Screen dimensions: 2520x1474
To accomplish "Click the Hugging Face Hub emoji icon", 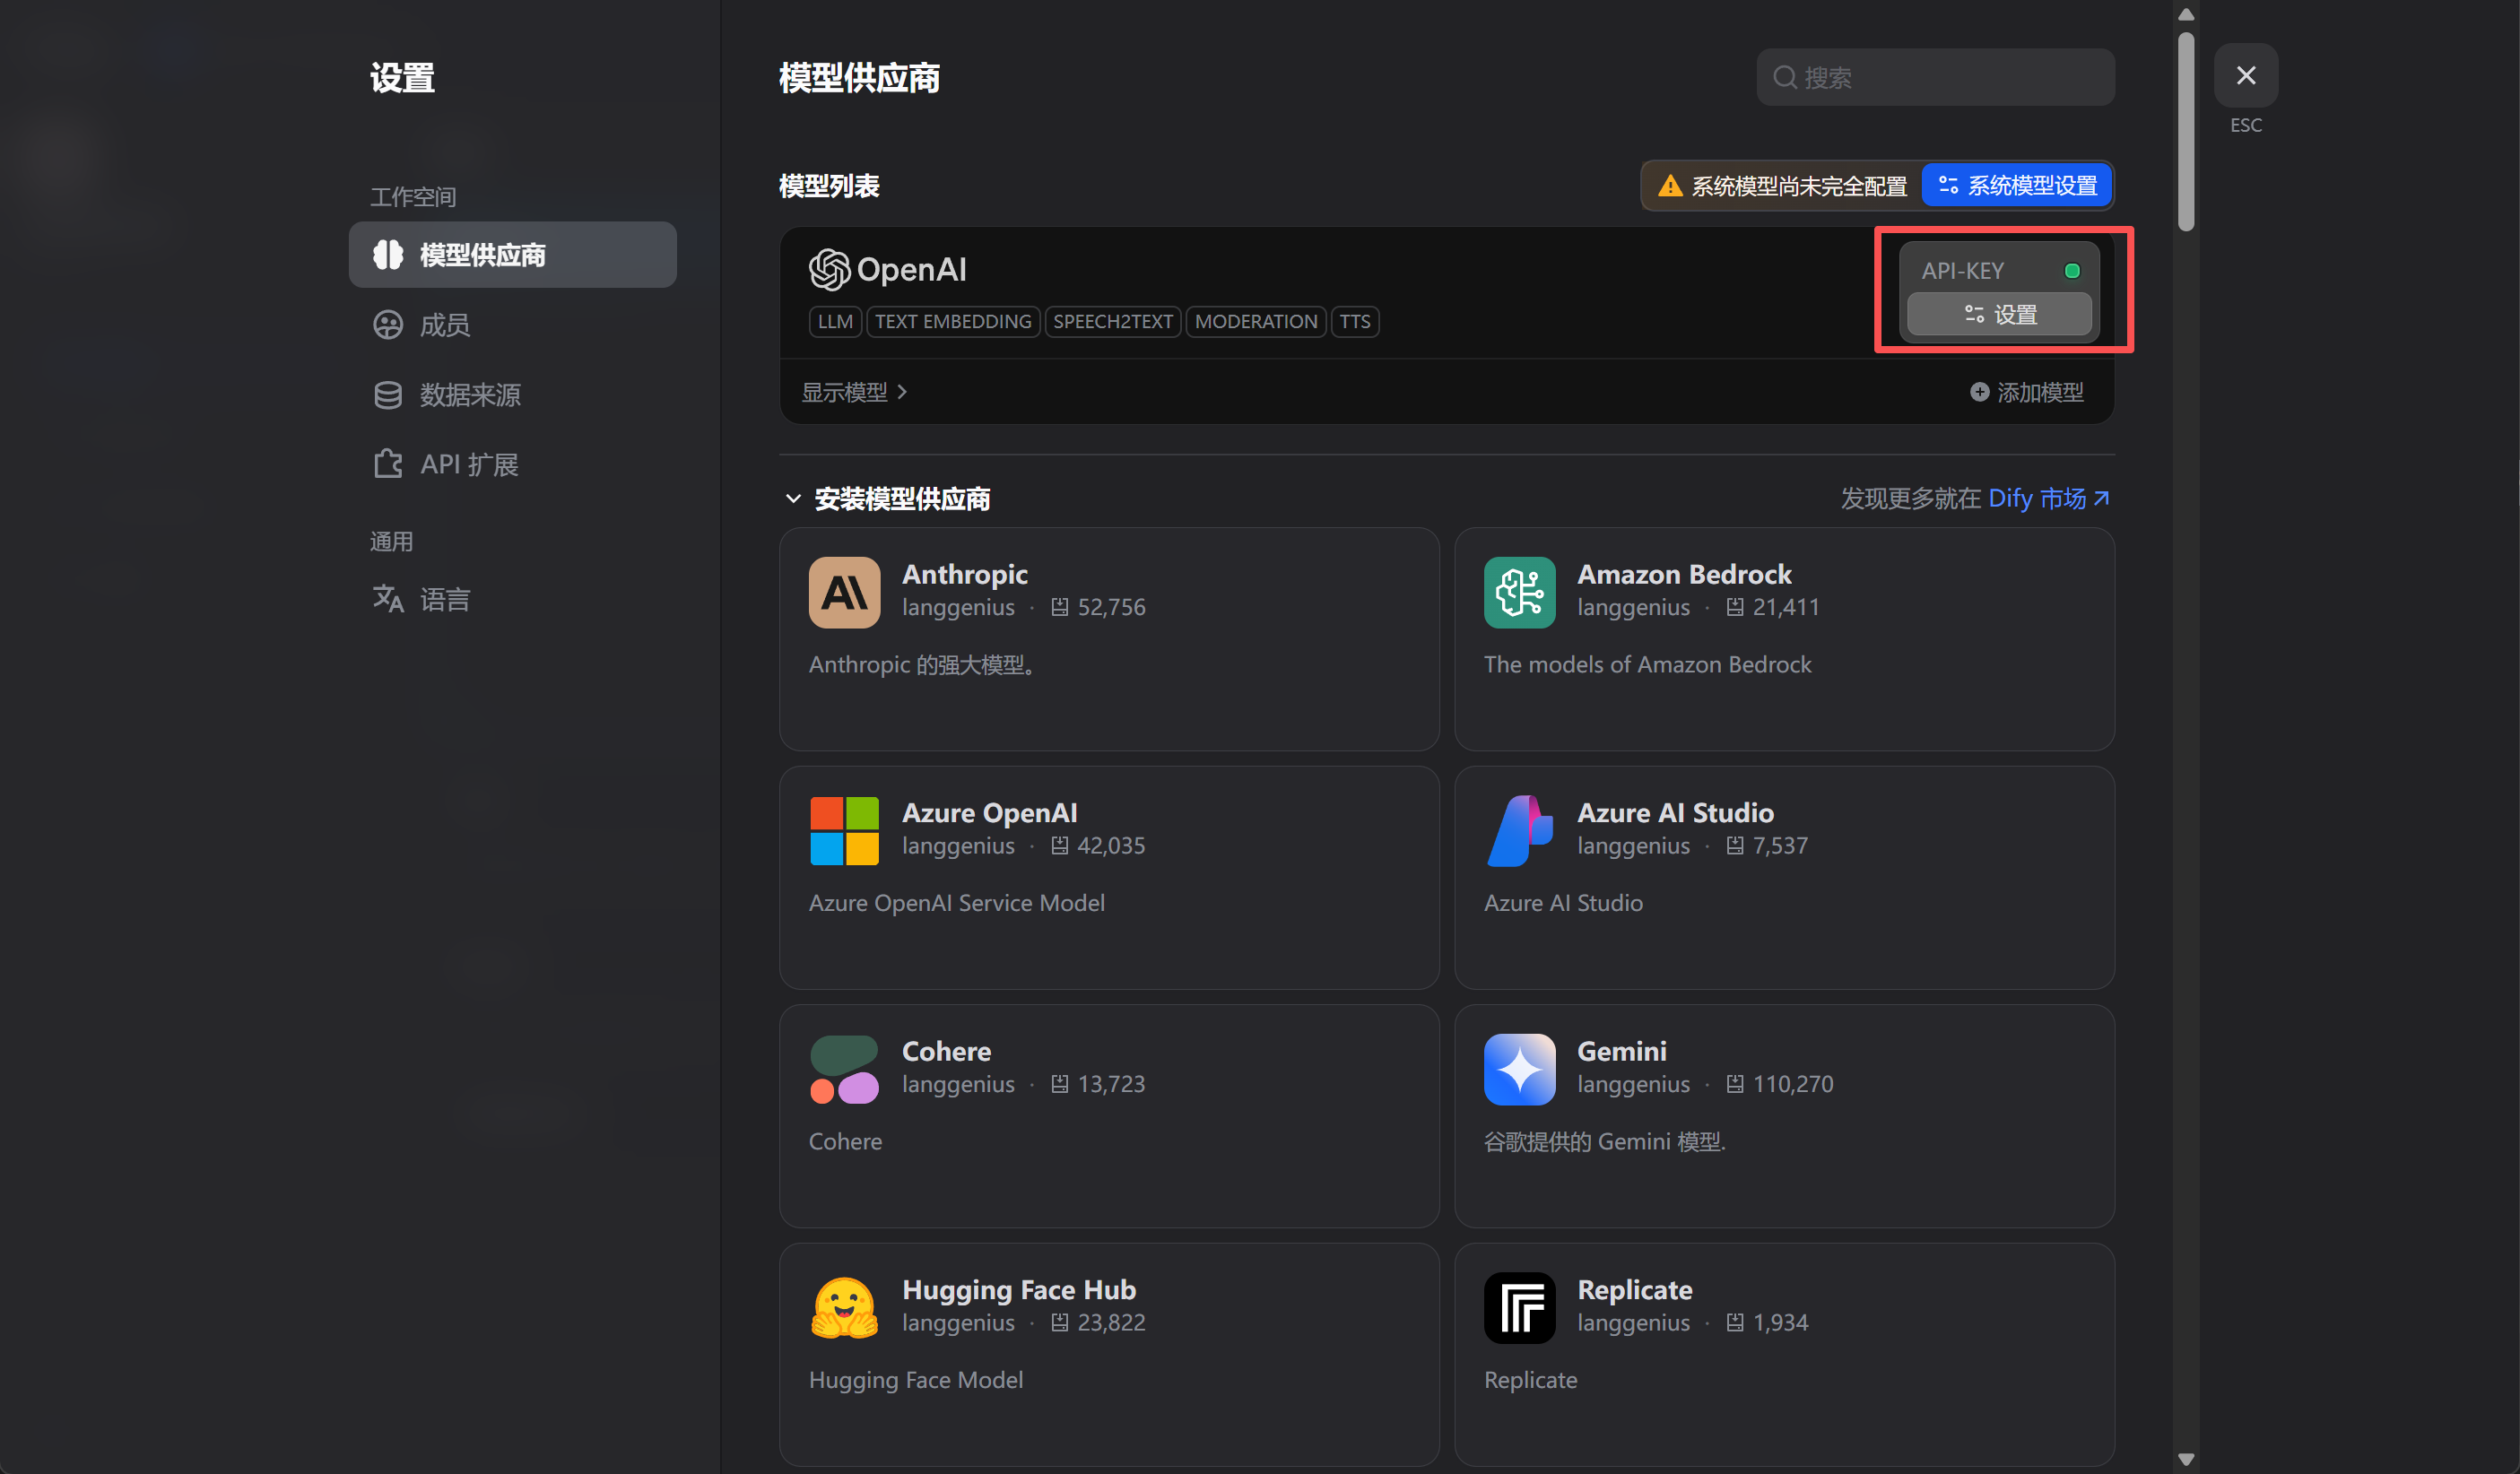I will [x=844, y=1307].
